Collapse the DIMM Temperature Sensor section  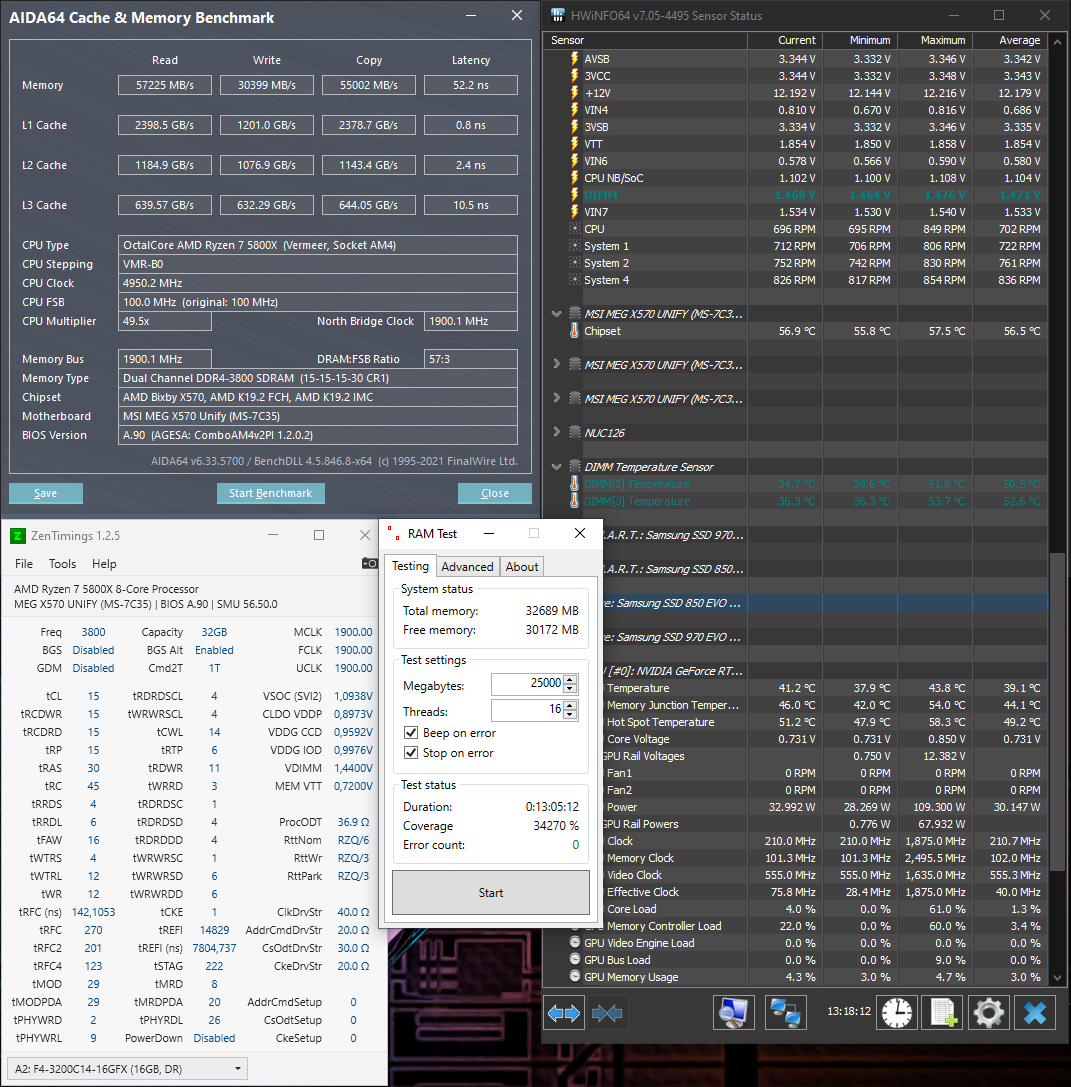pyautogui.click(x=557, y=466)
